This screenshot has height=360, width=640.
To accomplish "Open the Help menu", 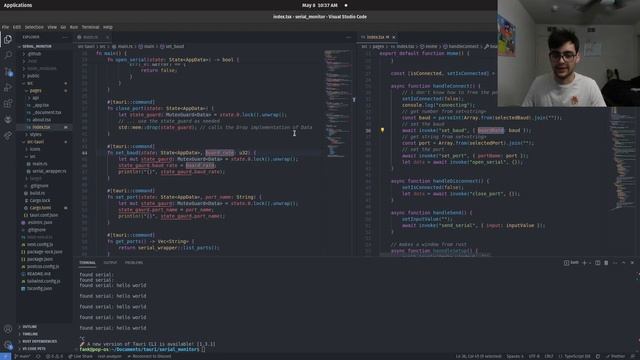I will point(107,27).
